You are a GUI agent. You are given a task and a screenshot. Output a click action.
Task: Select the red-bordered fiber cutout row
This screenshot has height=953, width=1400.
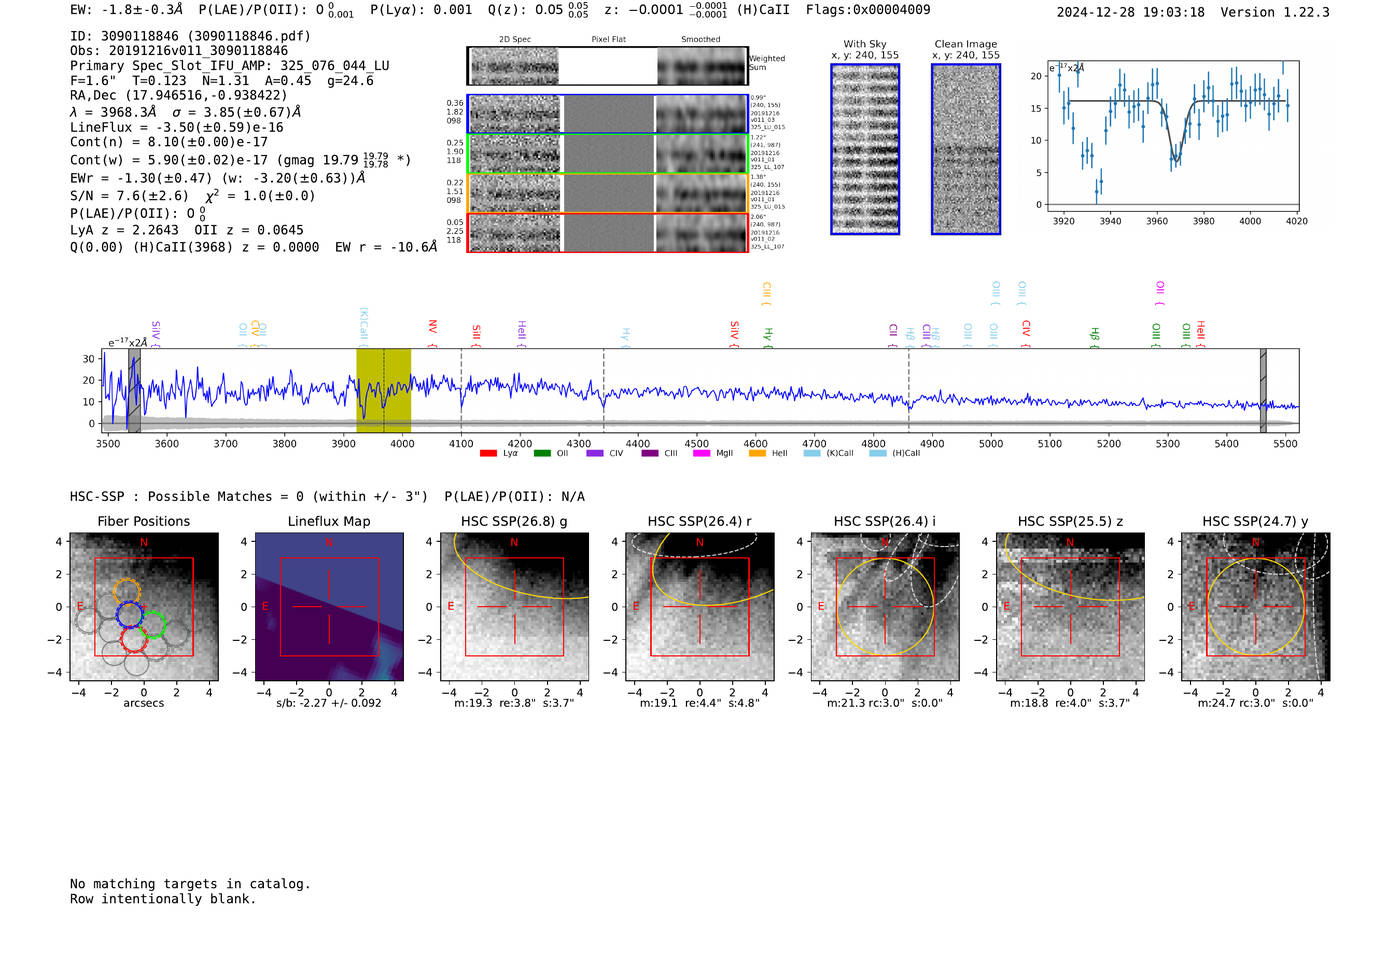click(607, 232)
